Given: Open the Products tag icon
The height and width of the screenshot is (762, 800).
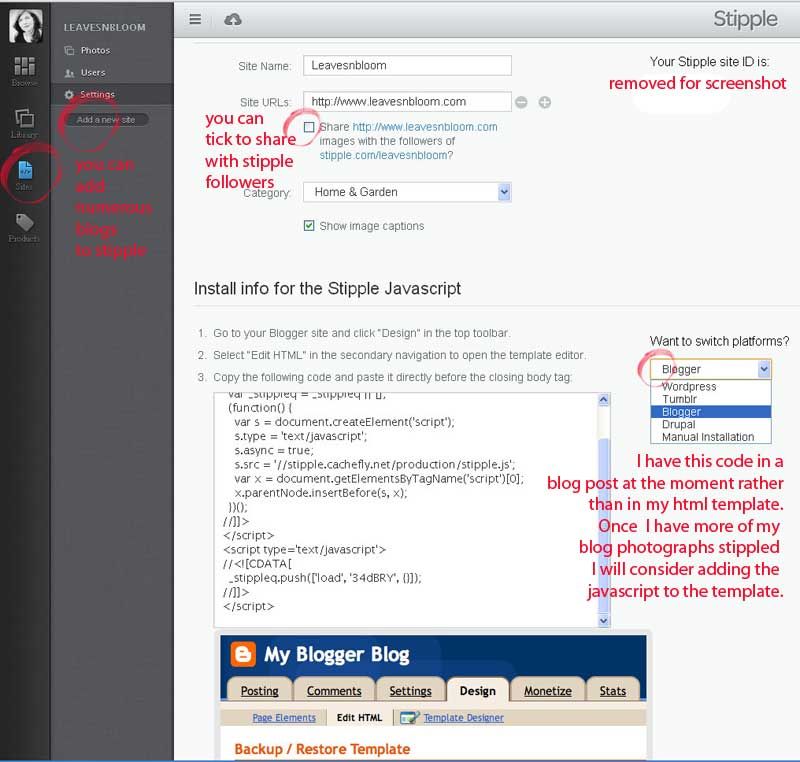Looking at the screenshot, I should [24, 222].
